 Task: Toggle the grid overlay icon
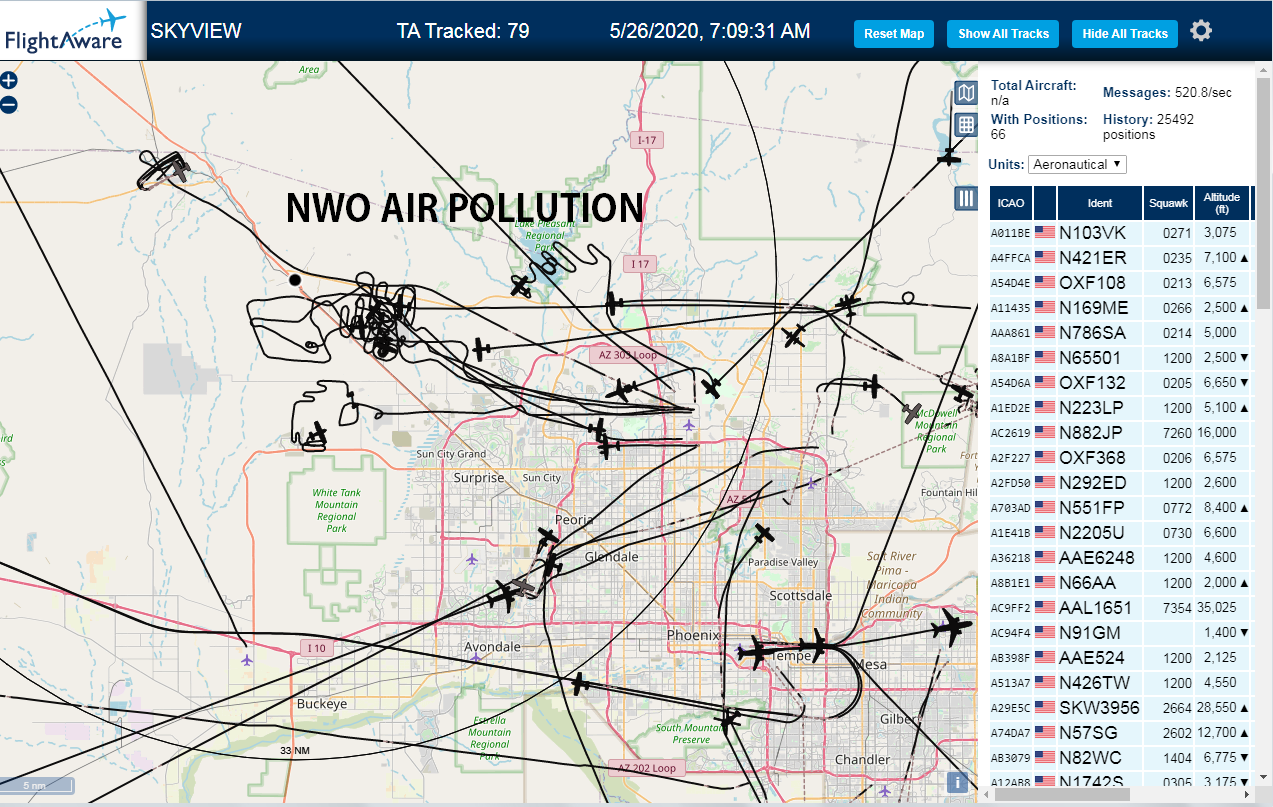(966, 125)
